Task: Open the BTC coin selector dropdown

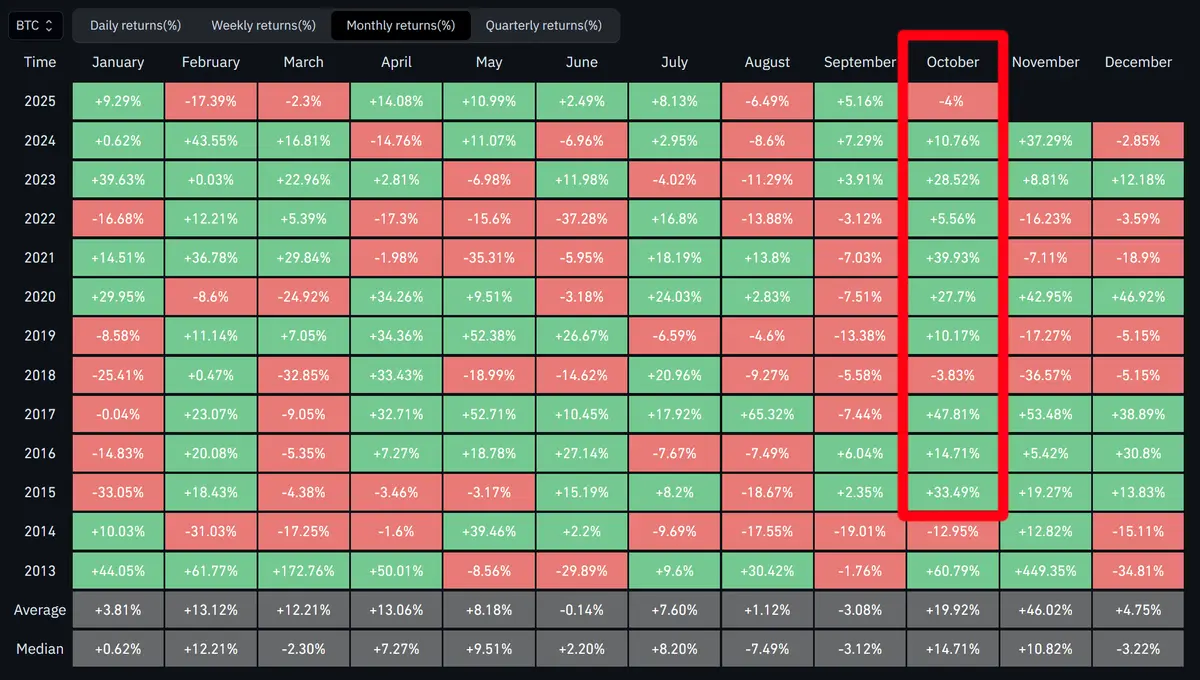Action: (x=36, y=25)
